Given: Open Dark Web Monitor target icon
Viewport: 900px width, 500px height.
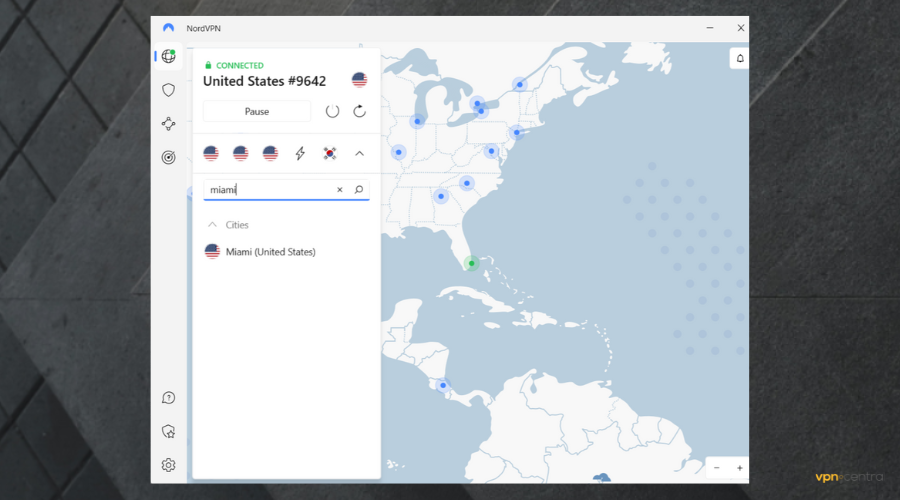Looking at the screenshot, I should tap(168, 157).
